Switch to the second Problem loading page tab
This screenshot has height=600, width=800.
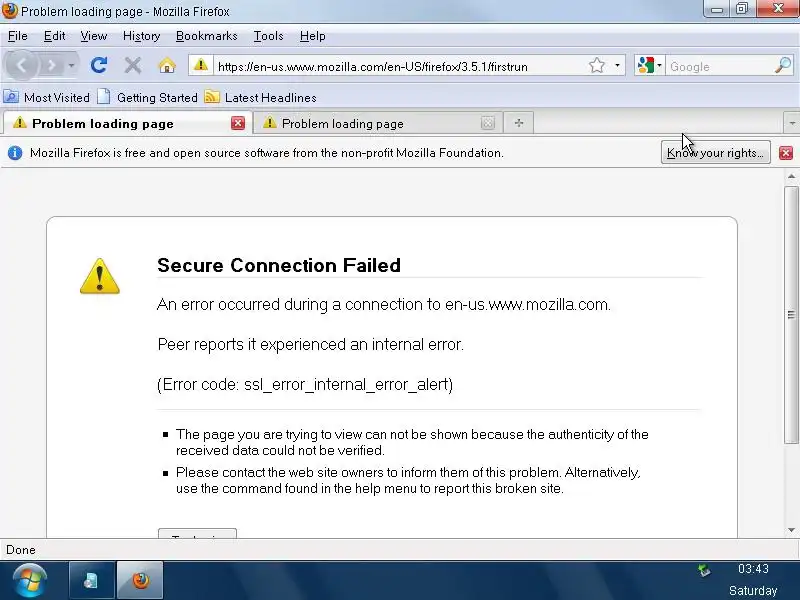click(378, 123)
